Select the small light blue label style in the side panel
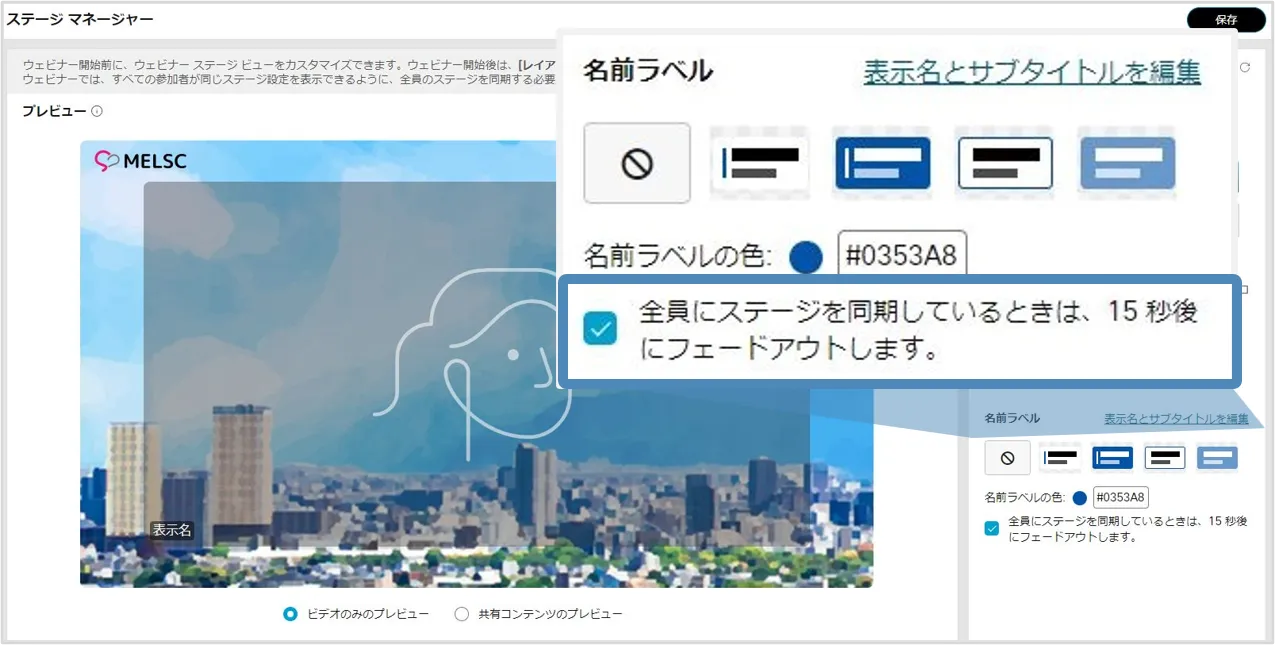 coord(1217,458)
